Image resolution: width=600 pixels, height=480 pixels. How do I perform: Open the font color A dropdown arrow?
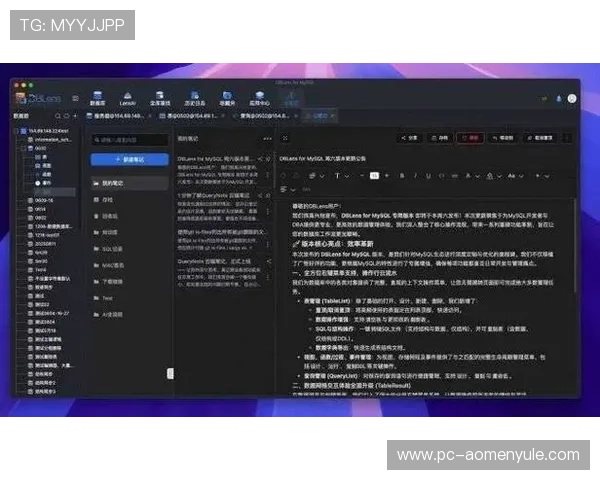pyautogui.click(x=477, y=176)
